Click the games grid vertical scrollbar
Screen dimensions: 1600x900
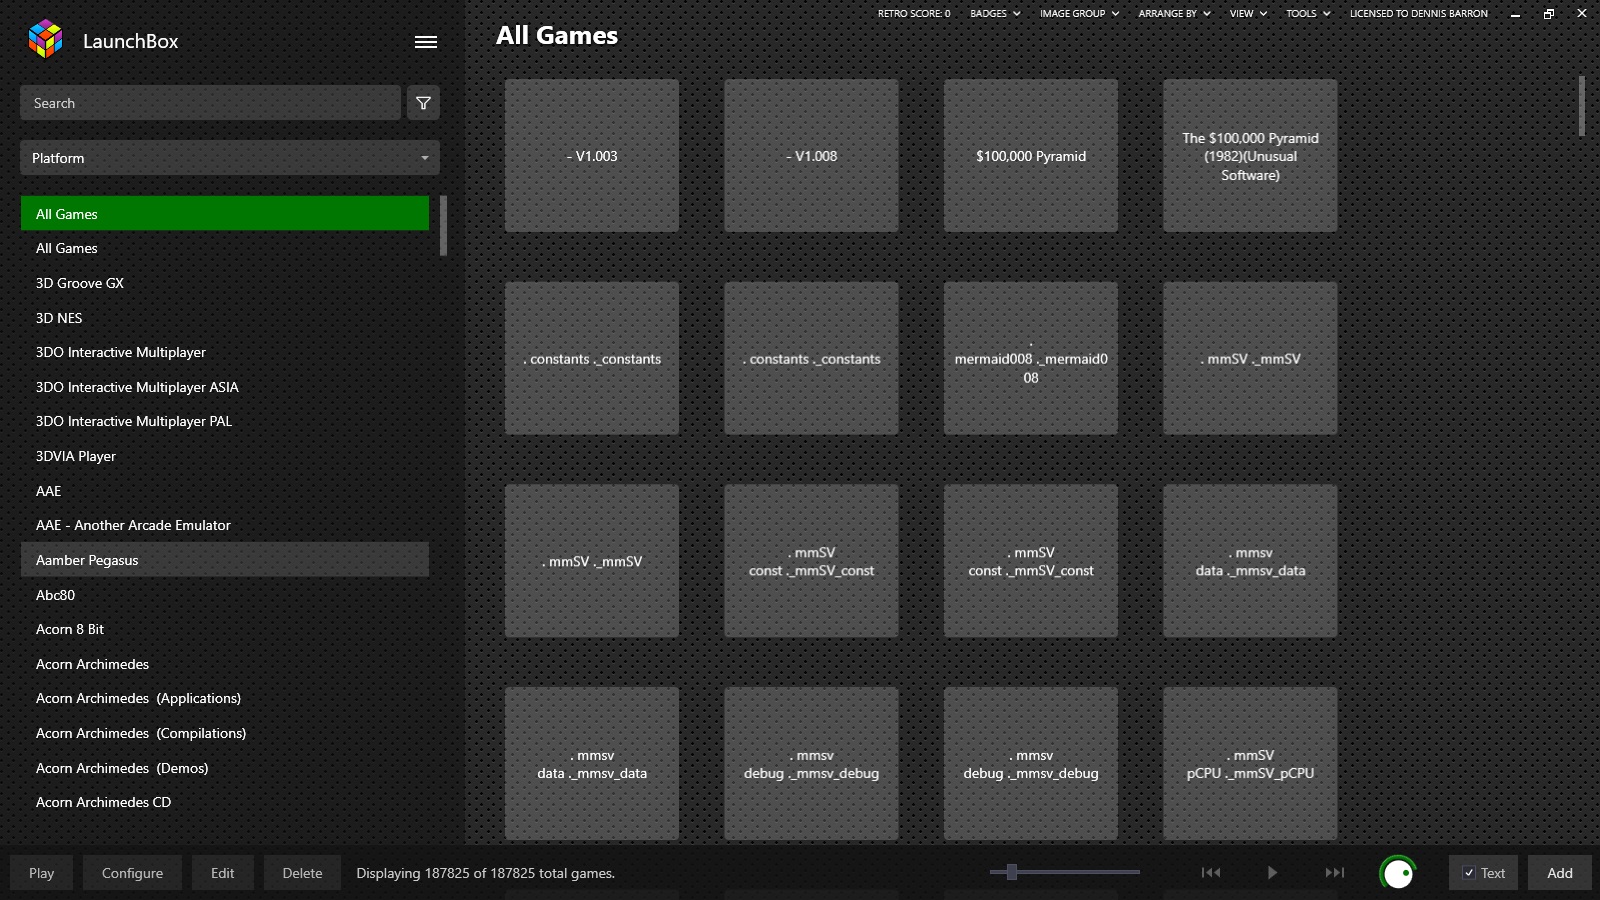pyautogui.click(x=1582, y=106)
